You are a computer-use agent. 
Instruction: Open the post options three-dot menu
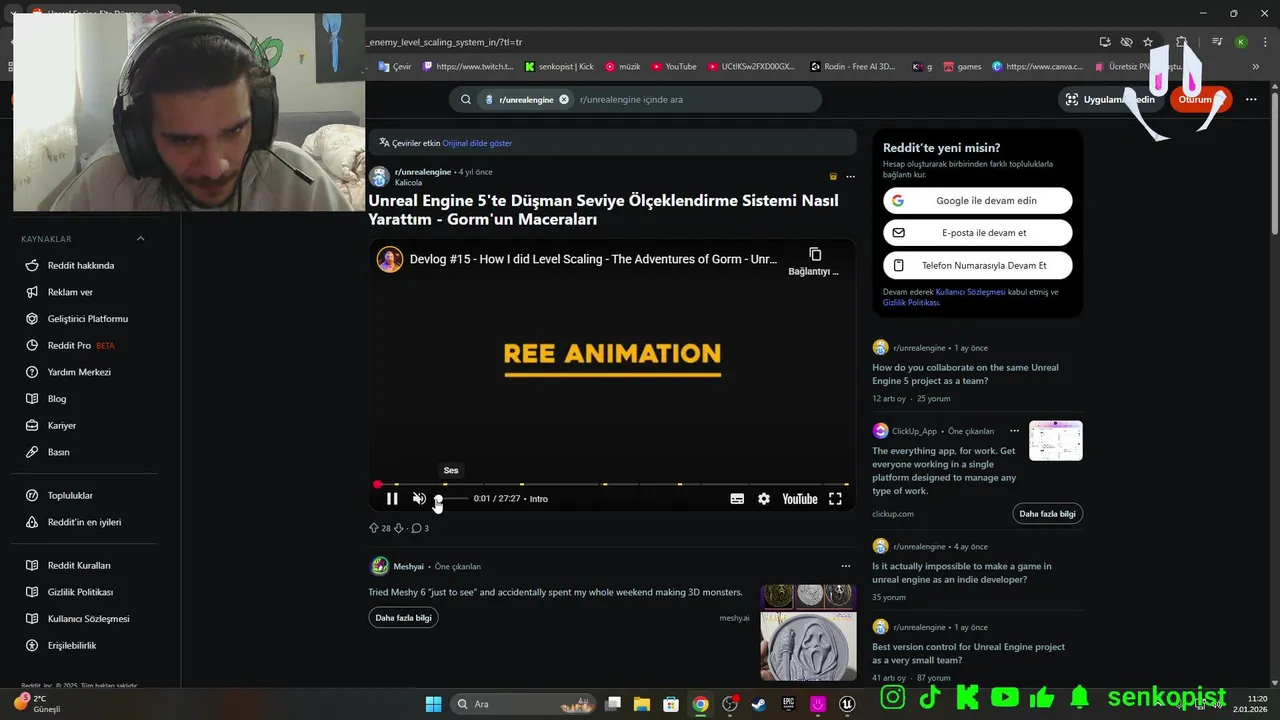click(x=850, y=176)
